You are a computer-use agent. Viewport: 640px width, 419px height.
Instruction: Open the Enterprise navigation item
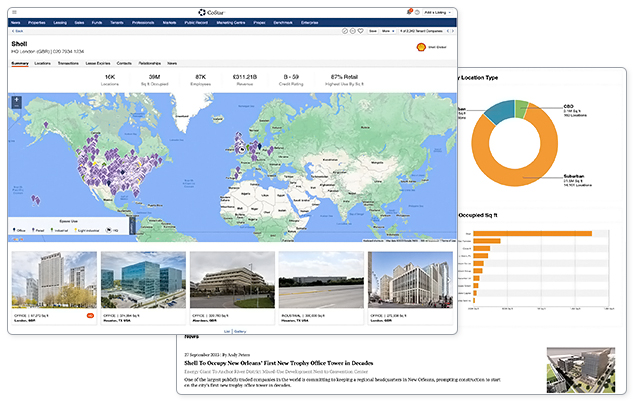pos(309,23)
